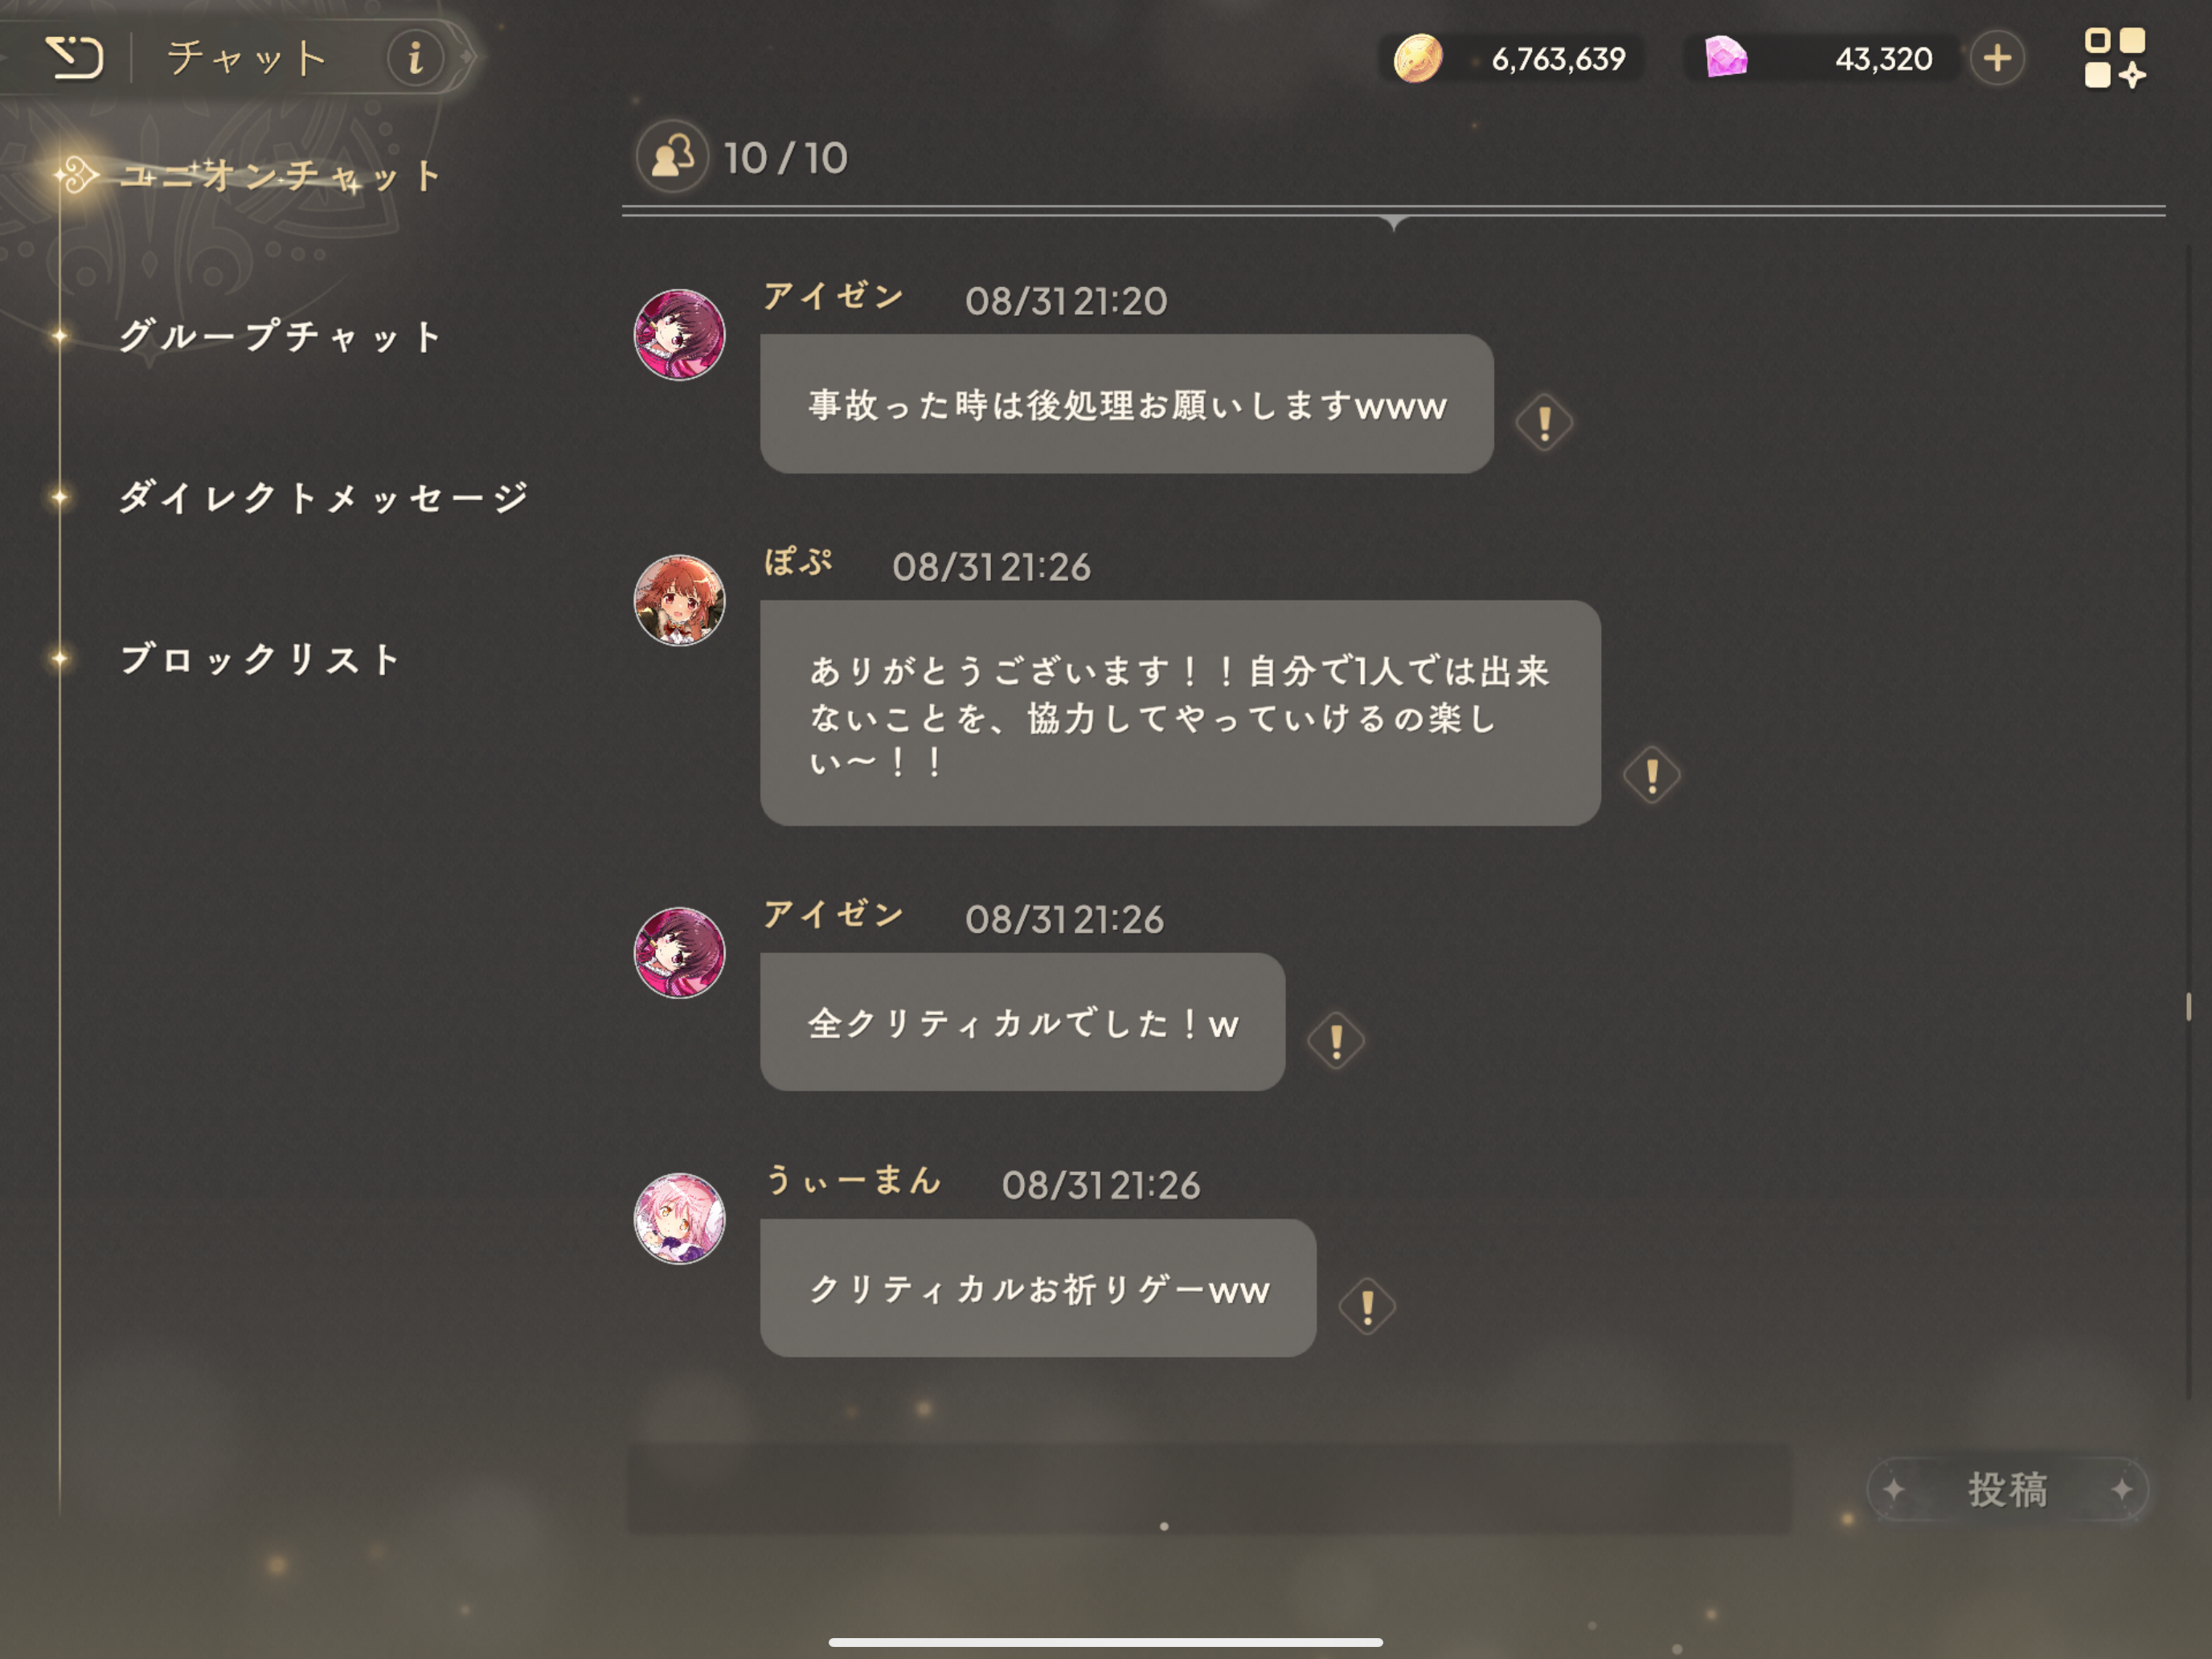The image size is (2212, 1659).
Task: Switch to グループチャット tab
Action: click(x=280, y=336)
